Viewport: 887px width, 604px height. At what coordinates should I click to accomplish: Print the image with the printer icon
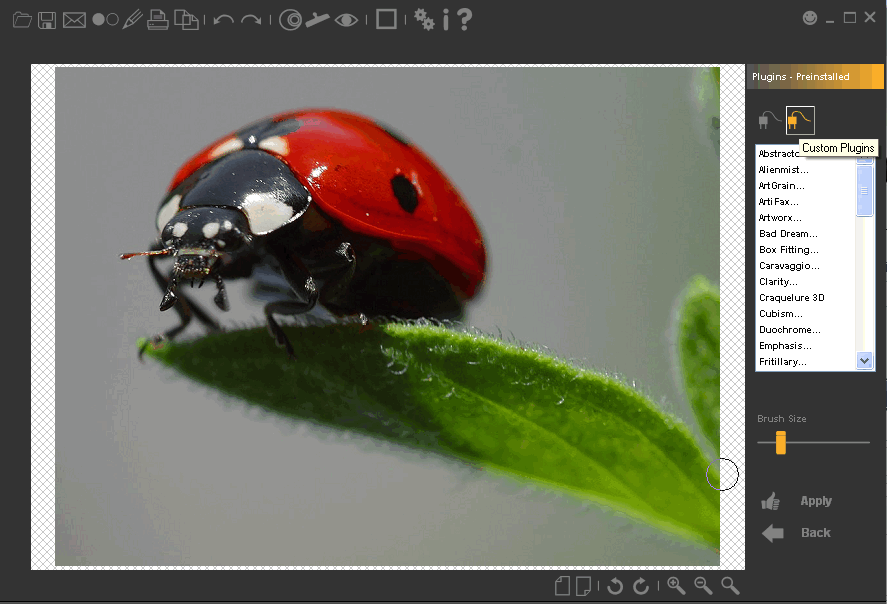click(x=158, y=20)
